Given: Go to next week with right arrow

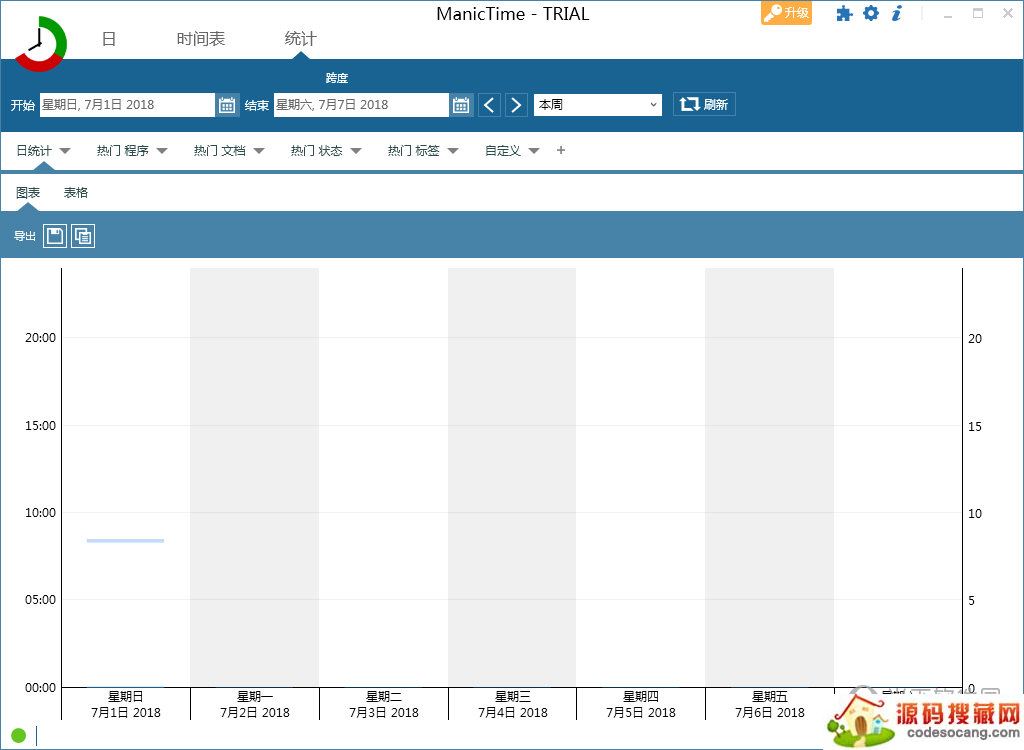Looking at the screenshot, I should coord(516,105).
